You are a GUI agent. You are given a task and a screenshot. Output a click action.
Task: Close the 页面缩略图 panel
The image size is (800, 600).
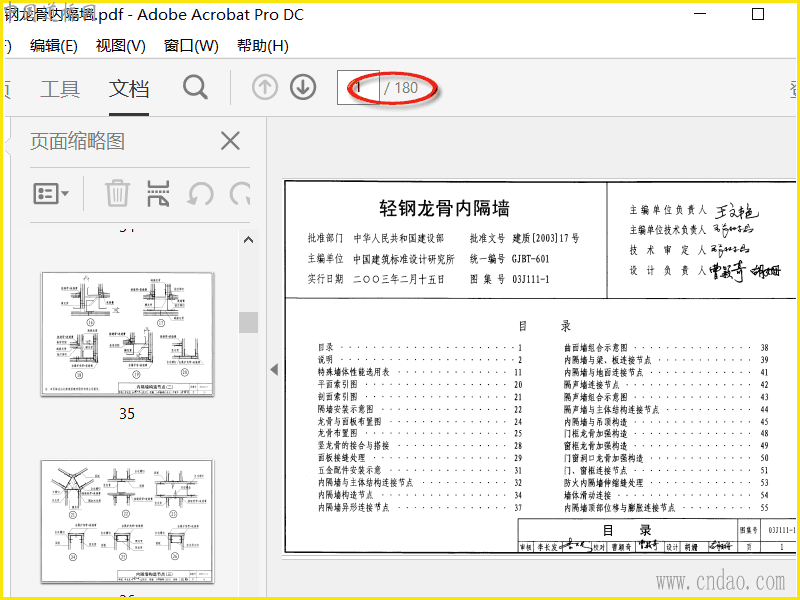click(x=230, y=141)
